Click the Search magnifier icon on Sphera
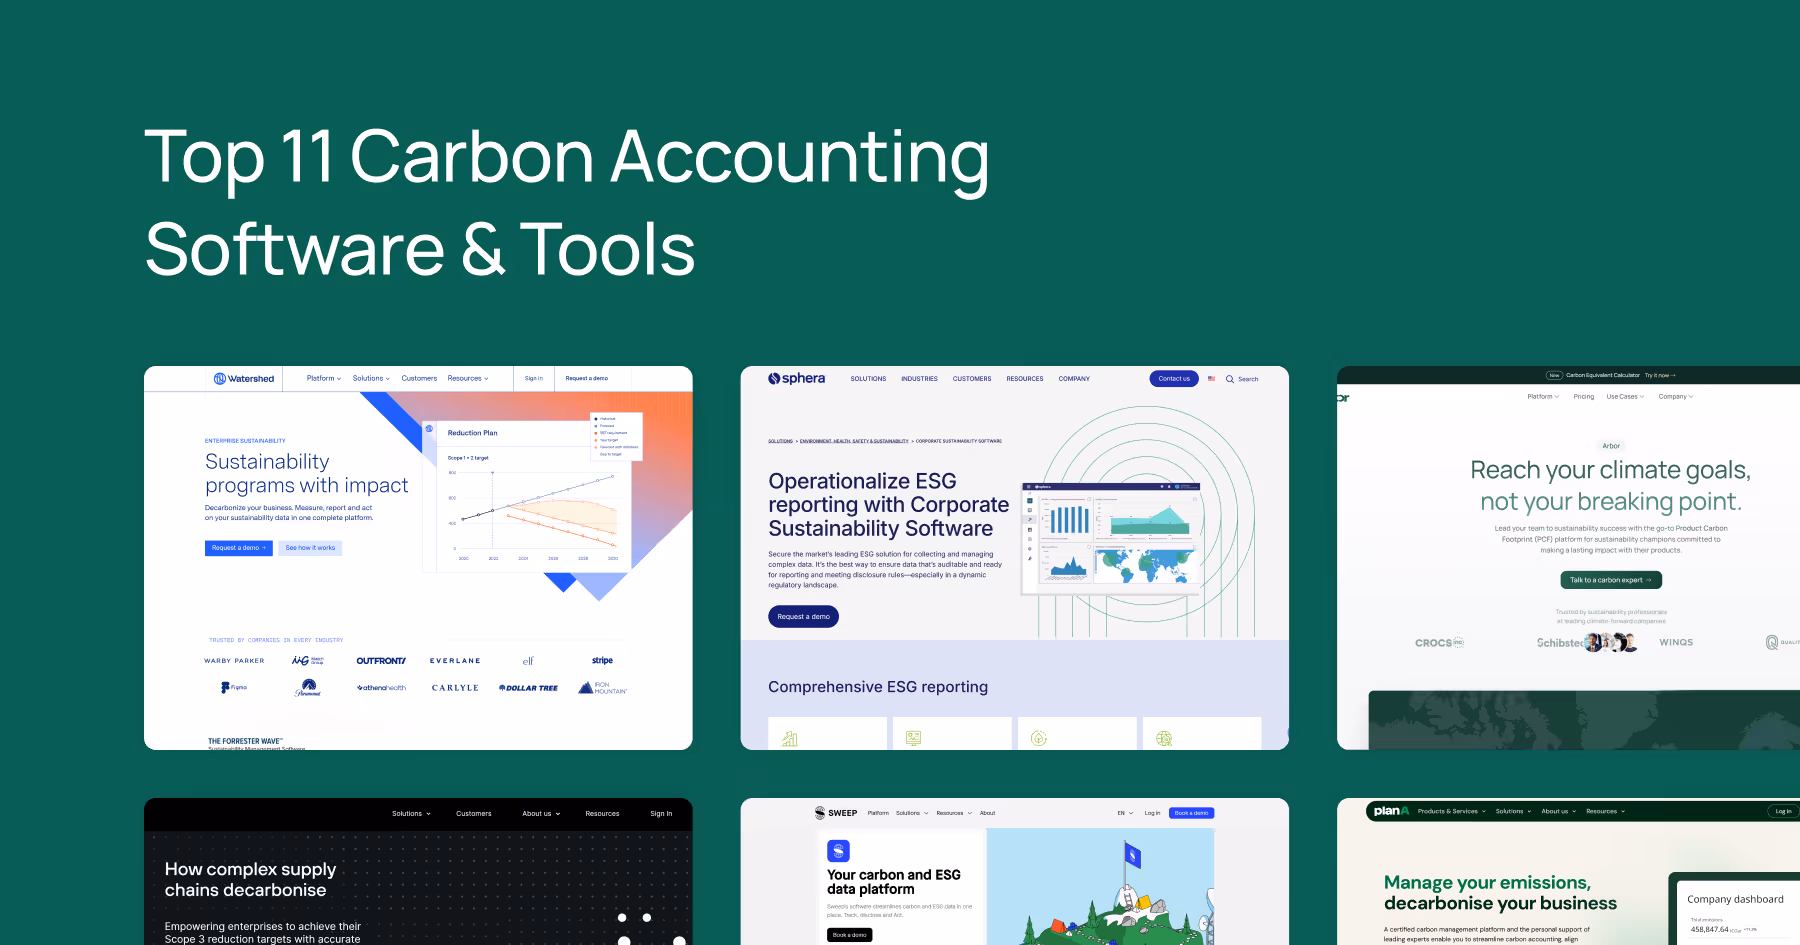This screenshot has width=1800, height=945. (1230, 379)
